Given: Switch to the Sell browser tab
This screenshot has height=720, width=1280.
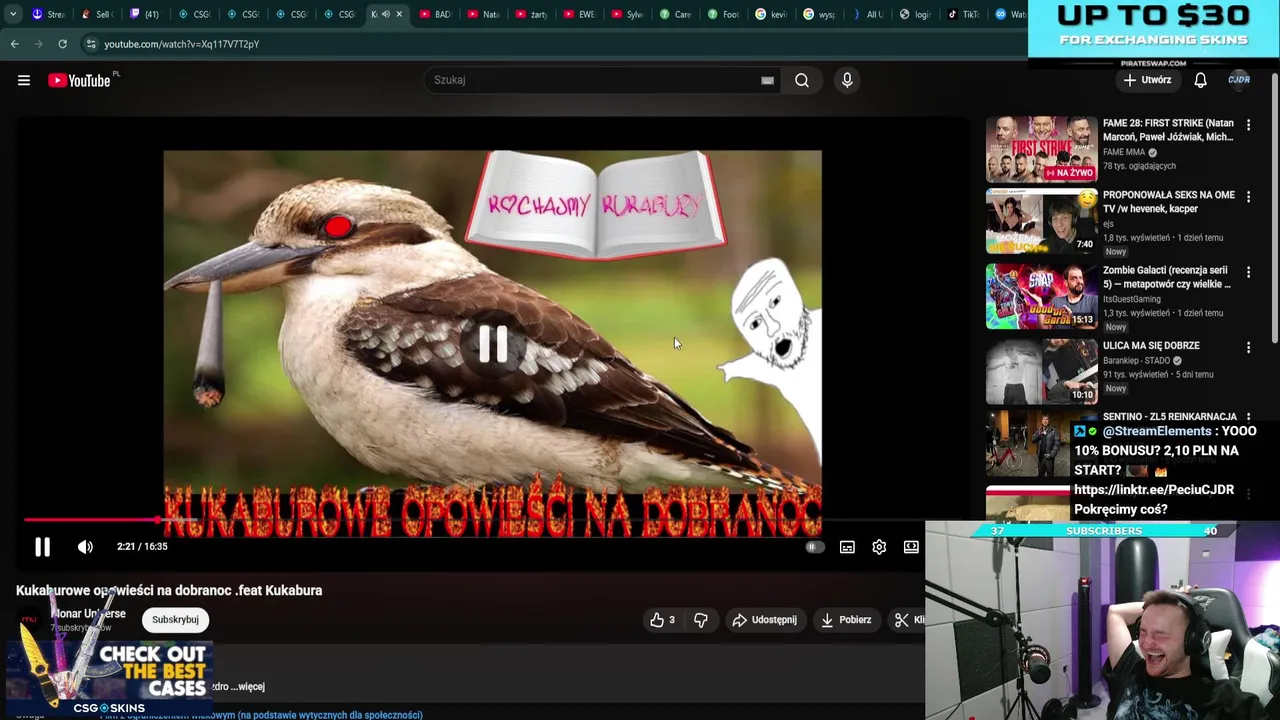Looking at the screenshot, I should pos(96,14).
